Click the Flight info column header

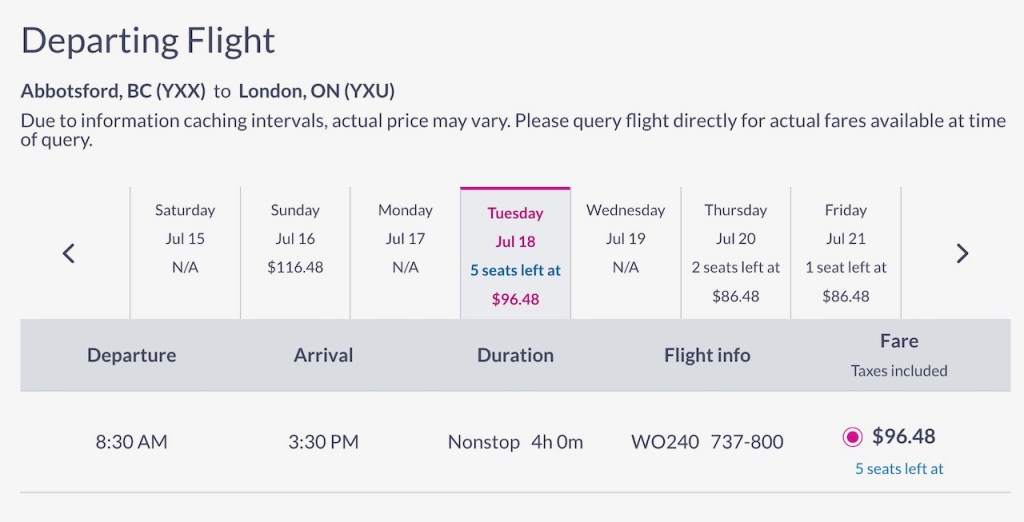pos(707,355)
